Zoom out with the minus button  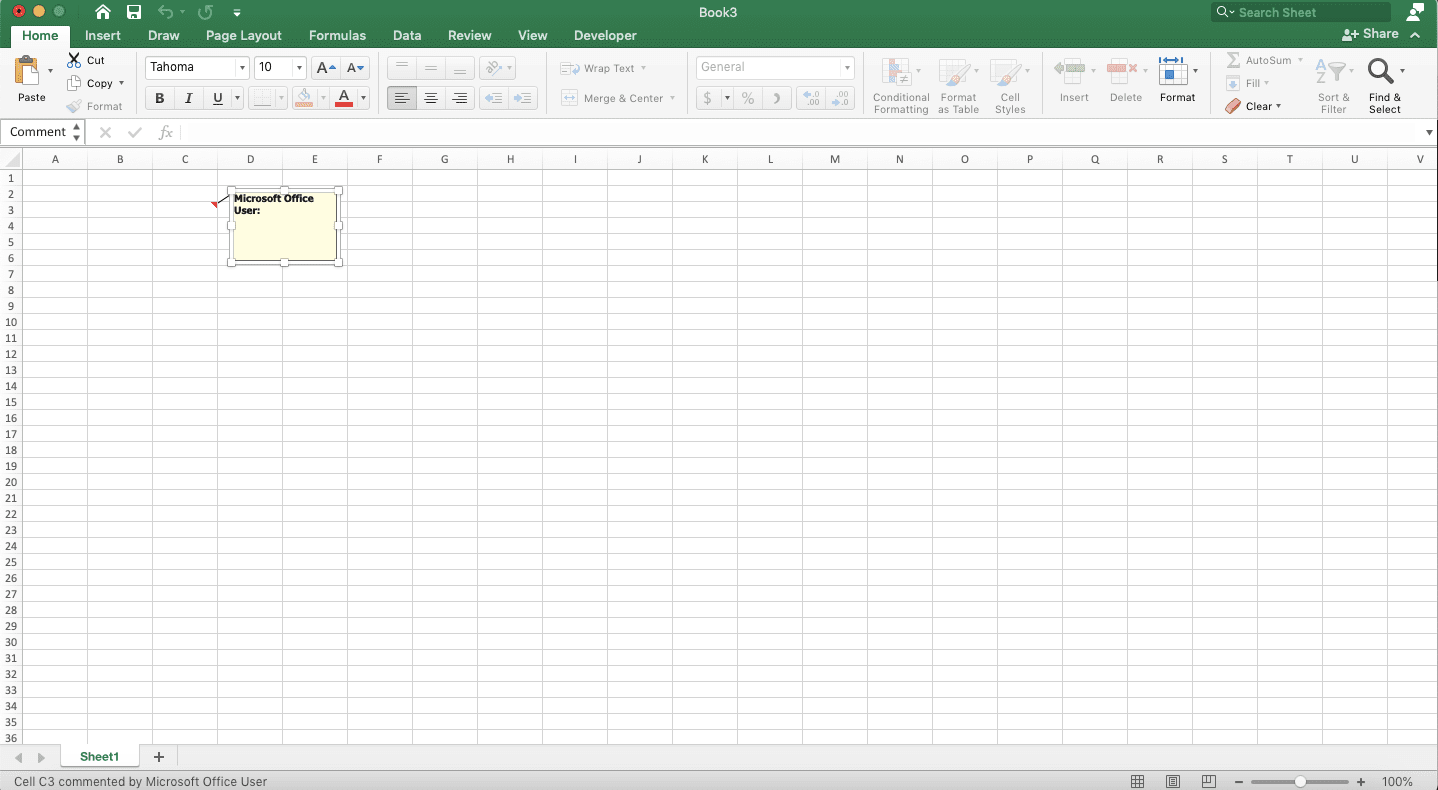pyautogui.click(x=1239, y=781)
